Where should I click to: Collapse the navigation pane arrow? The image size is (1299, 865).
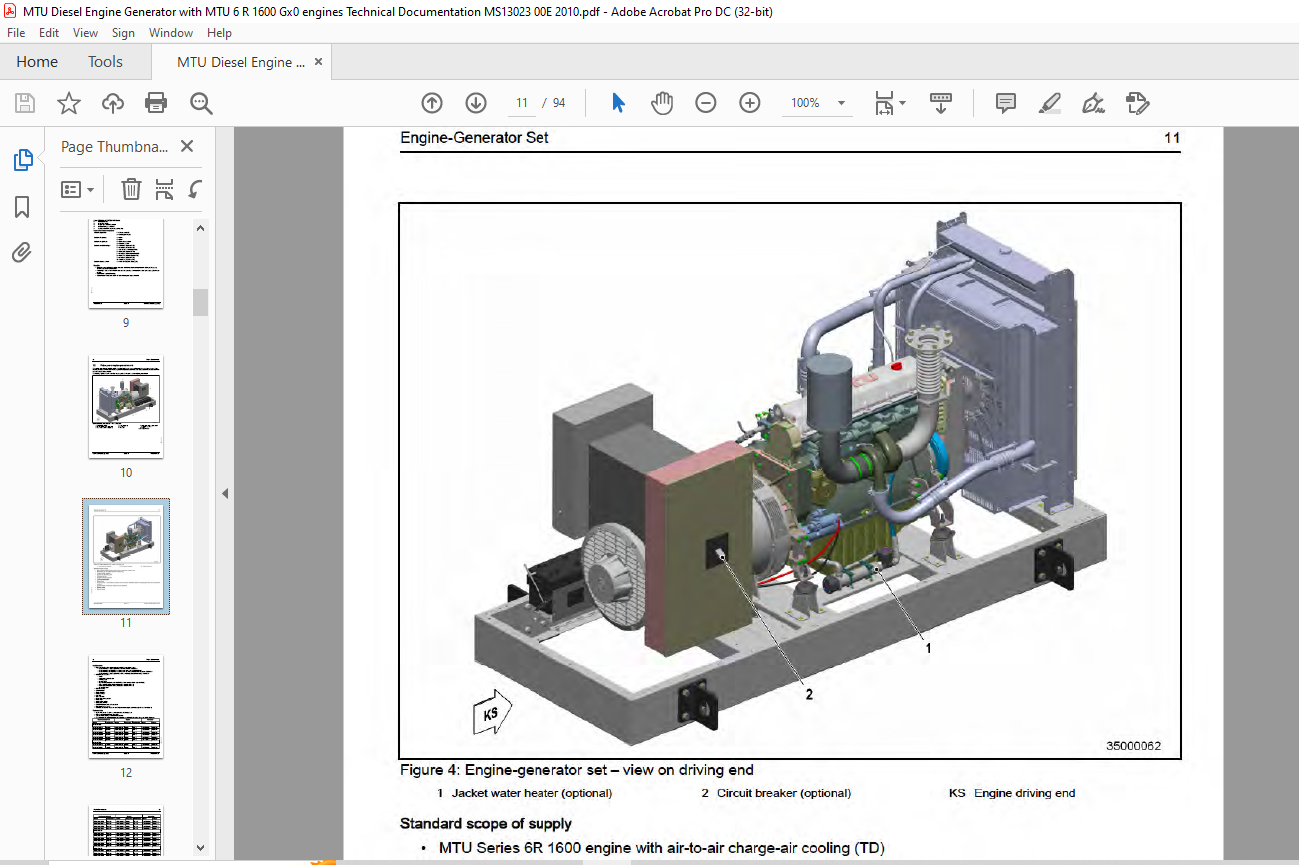(x=225, y=493)
